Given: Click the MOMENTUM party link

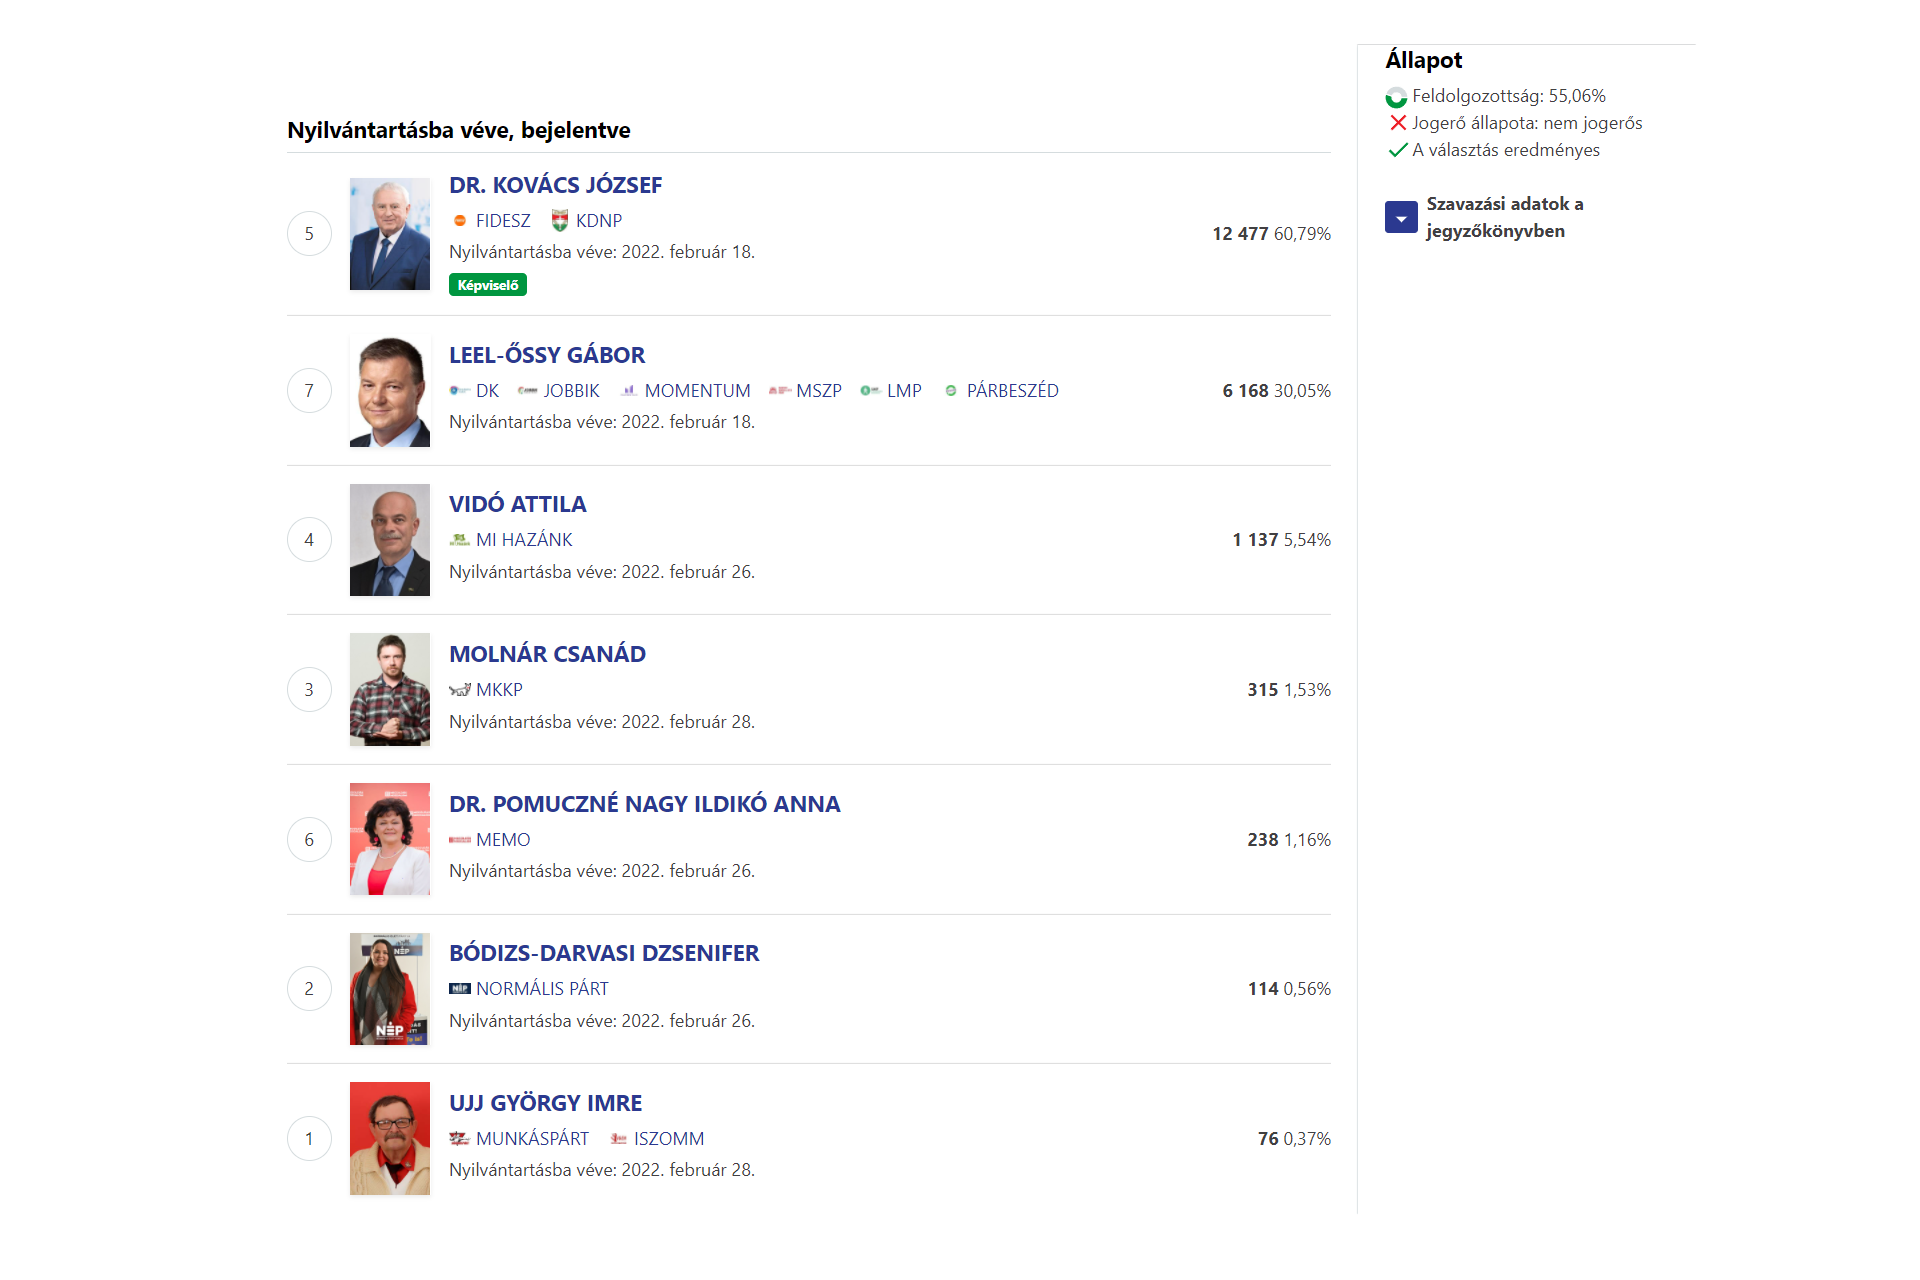Looking at the screenshot, I should [x=697, y=391].
